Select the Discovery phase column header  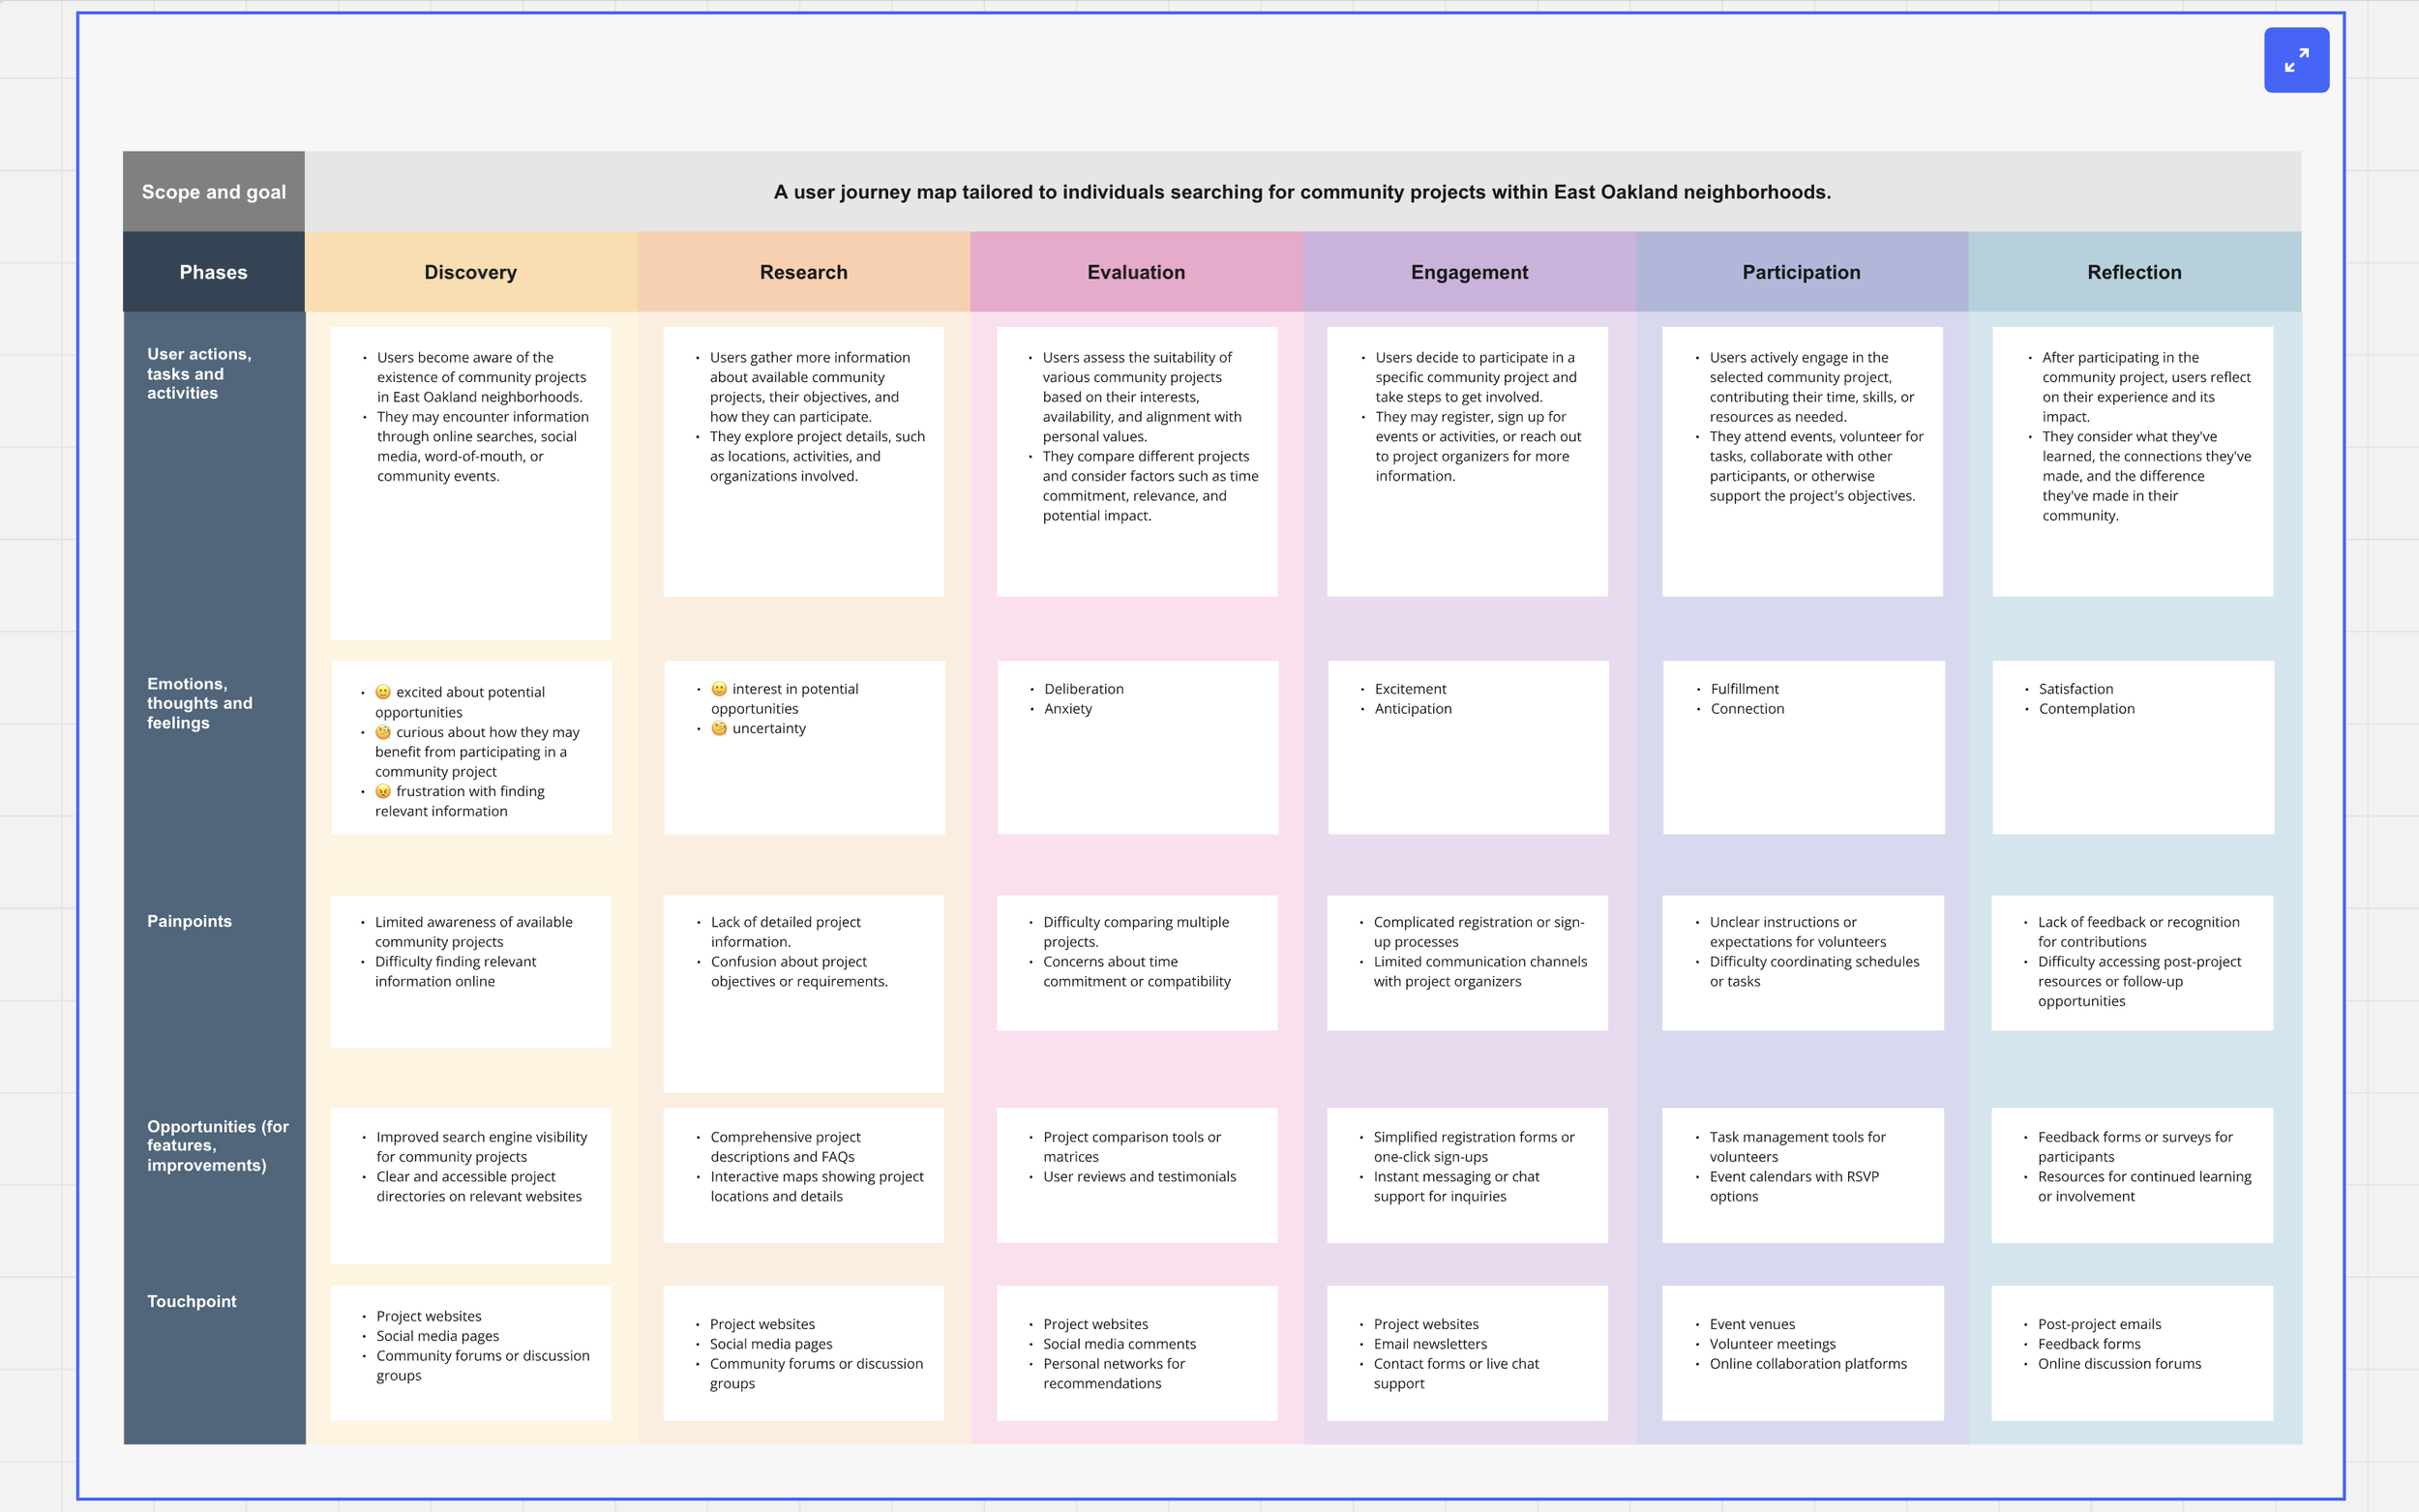(x=470, y=272)
